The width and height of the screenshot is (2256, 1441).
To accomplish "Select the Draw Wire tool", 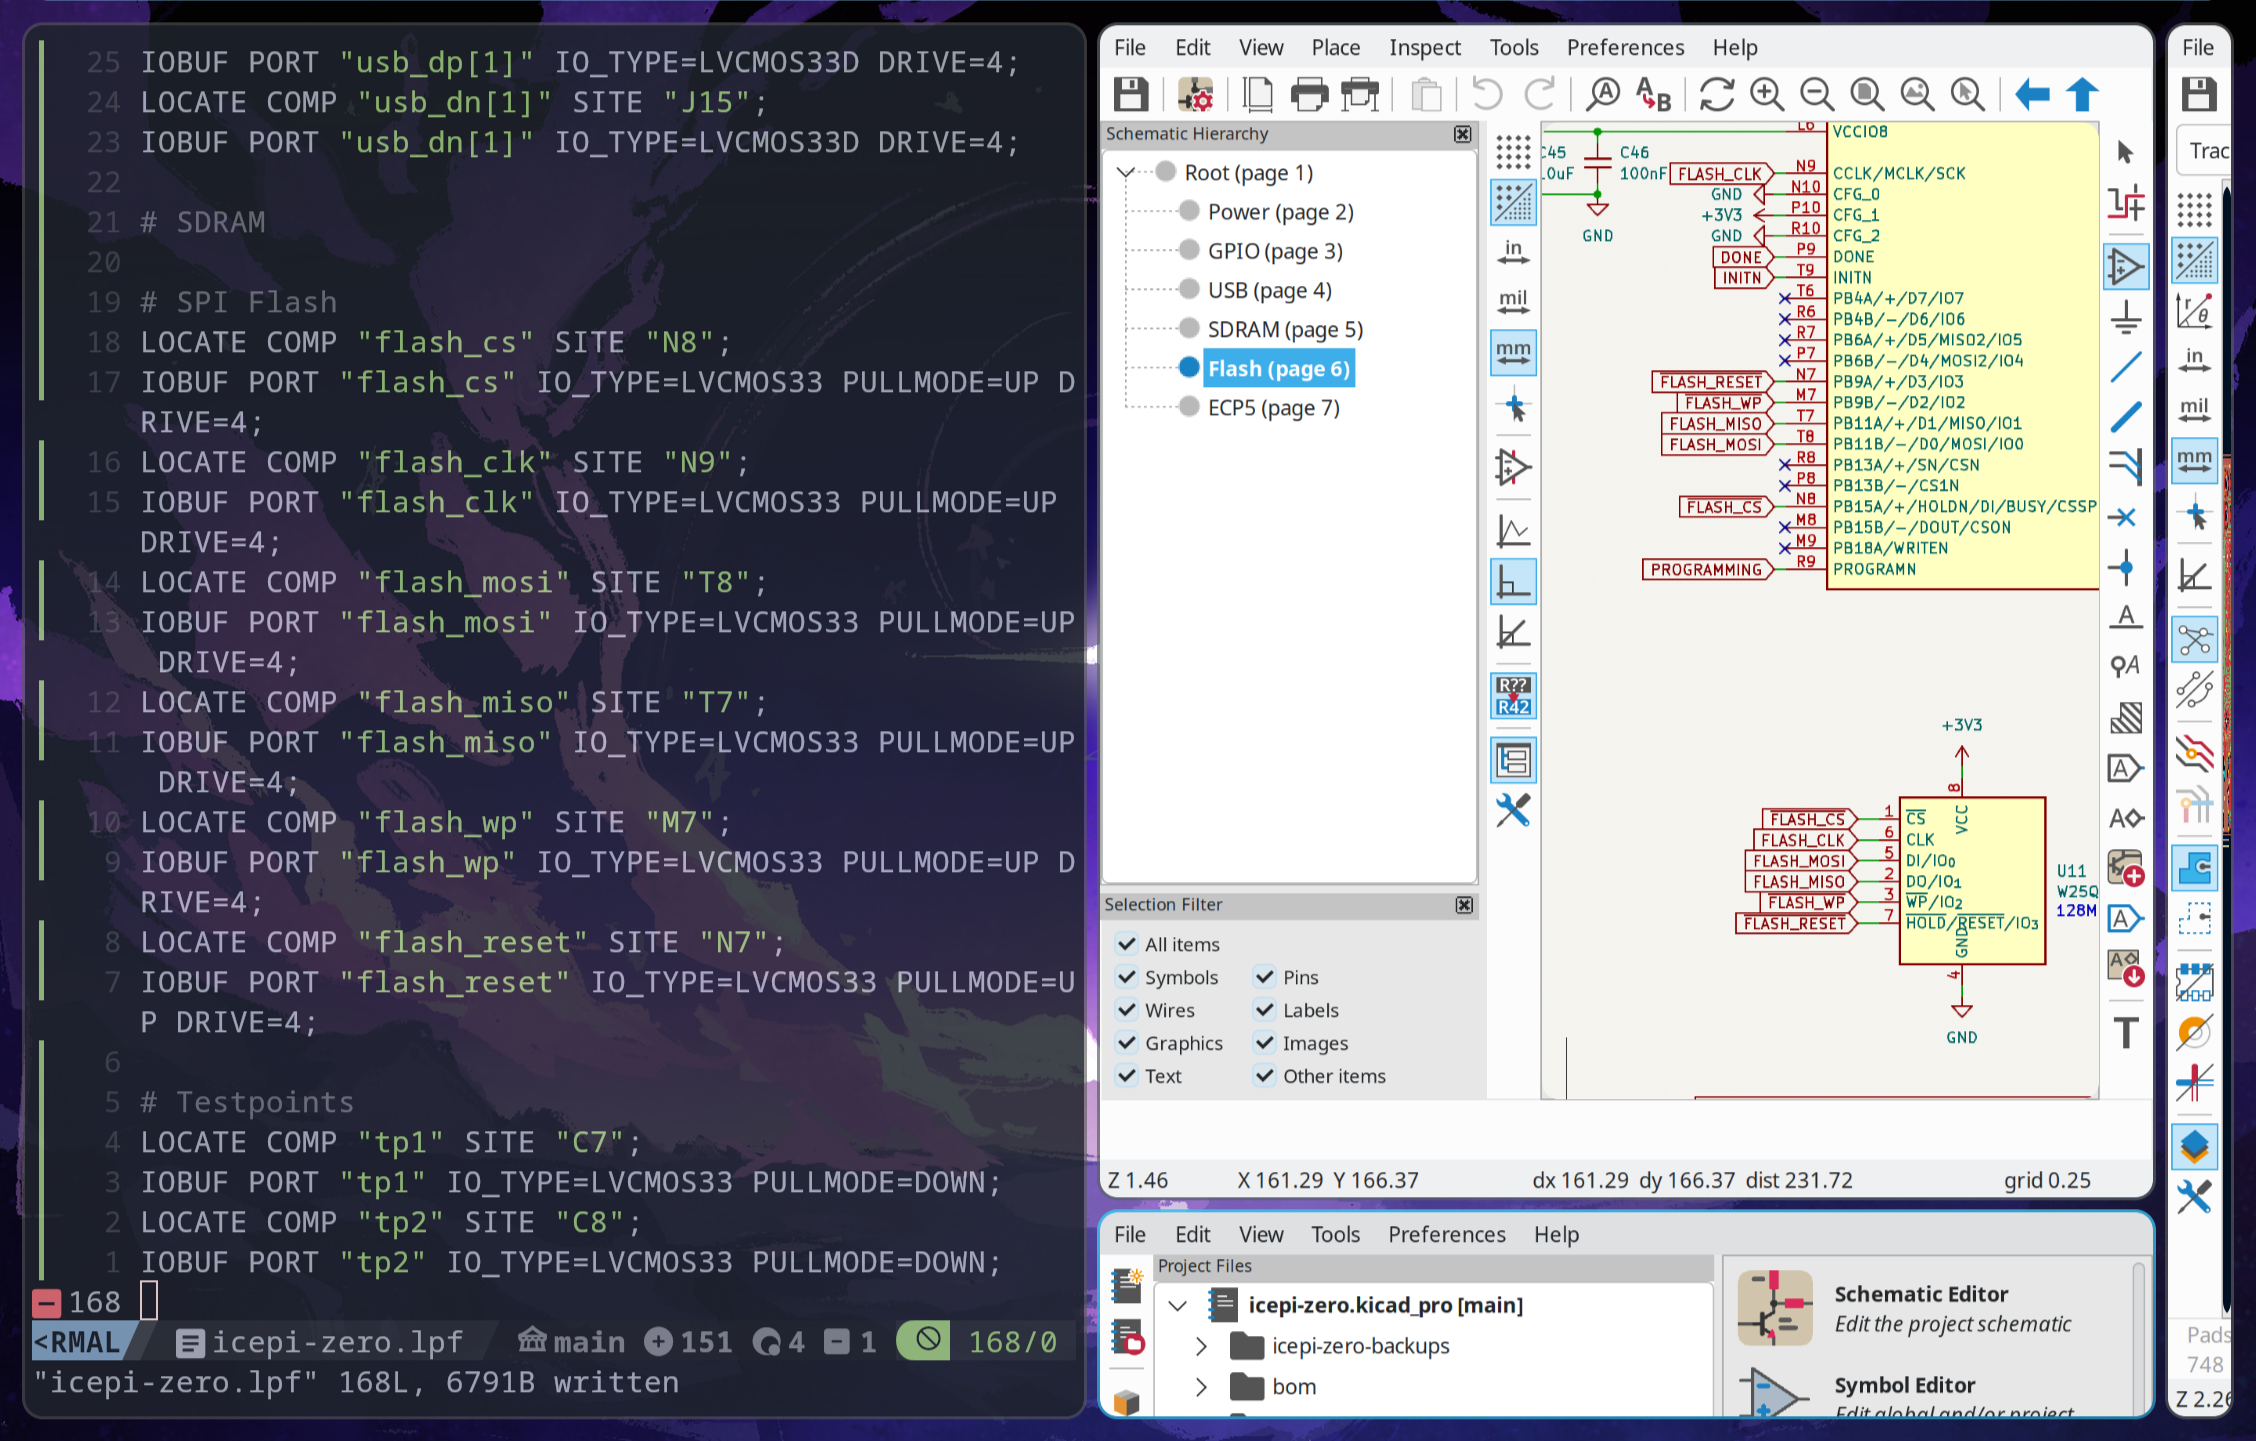I will [x=2126, y=367].
